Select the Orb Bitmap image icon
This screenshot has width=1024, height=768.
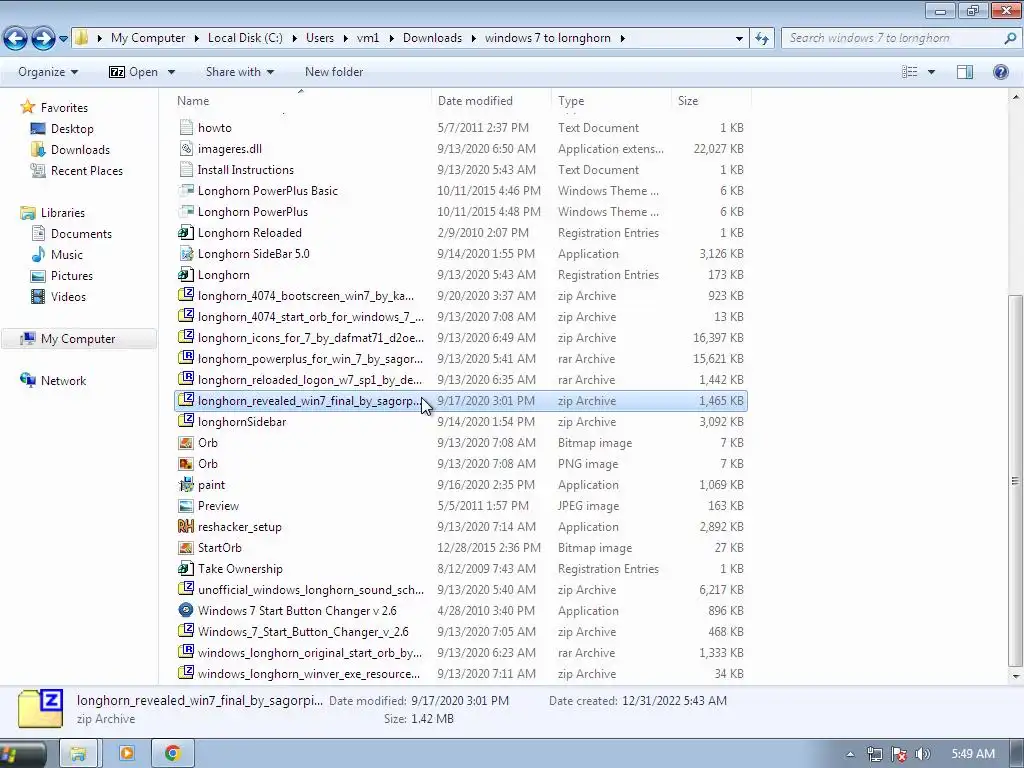click(x=186, y=443)
